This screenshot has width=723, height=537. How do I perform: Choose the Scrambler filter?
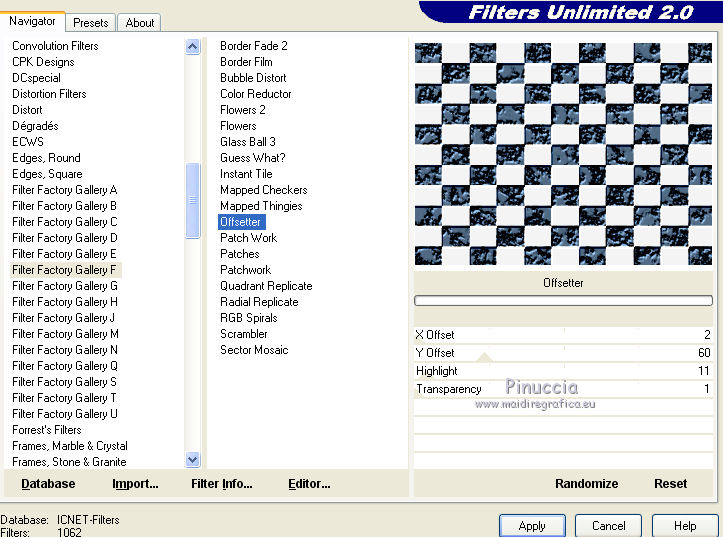point(243,334)
